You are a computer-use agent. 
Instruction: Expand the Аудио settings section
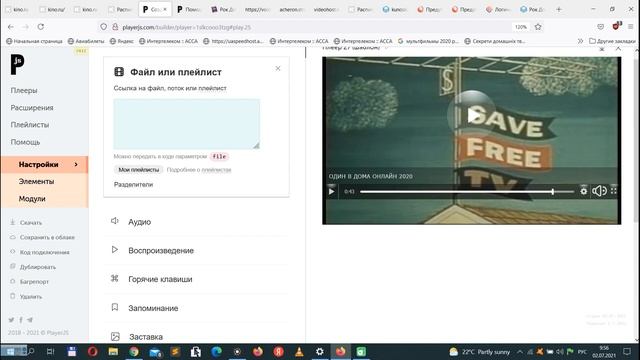[x=139, y=222]
